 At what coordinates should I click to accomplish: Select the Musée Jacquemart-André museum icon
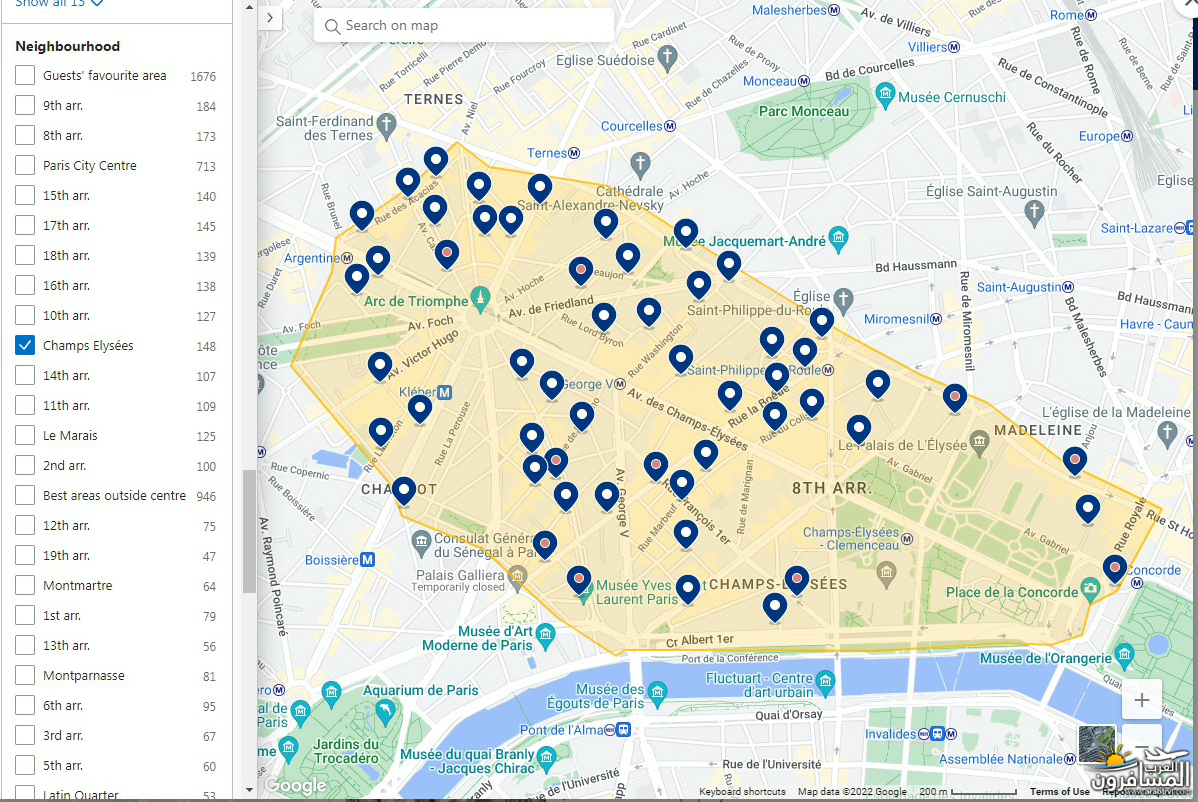(x=838, y=239)
